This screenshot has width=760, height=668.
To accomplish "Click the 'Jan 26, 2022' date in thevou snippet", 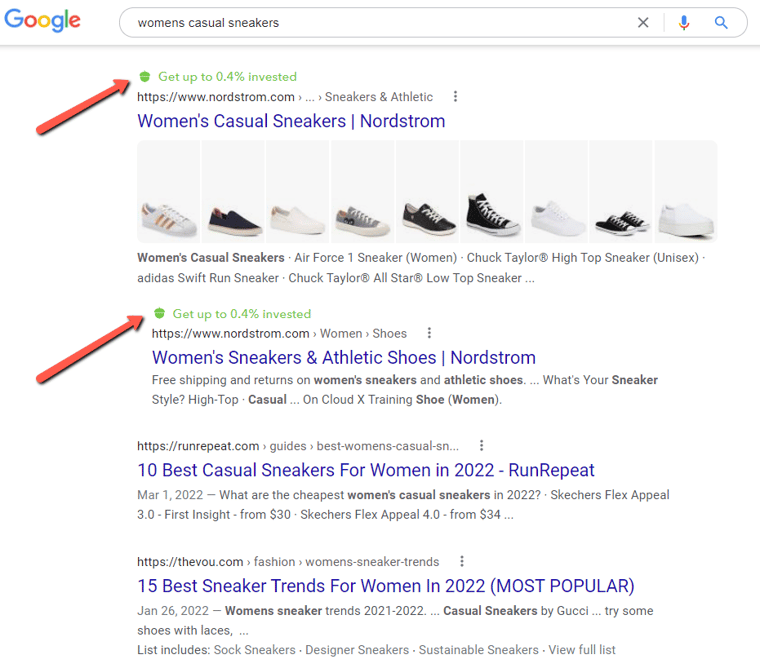I will [x=173, y=611].
